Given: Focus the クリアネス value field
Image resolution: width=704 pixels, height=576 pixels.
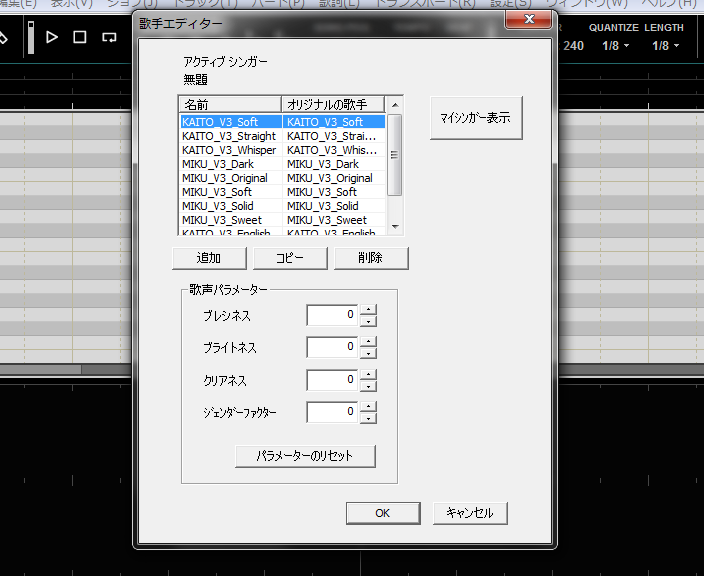Looking at the screenshot, I should [x=332, y=380].
